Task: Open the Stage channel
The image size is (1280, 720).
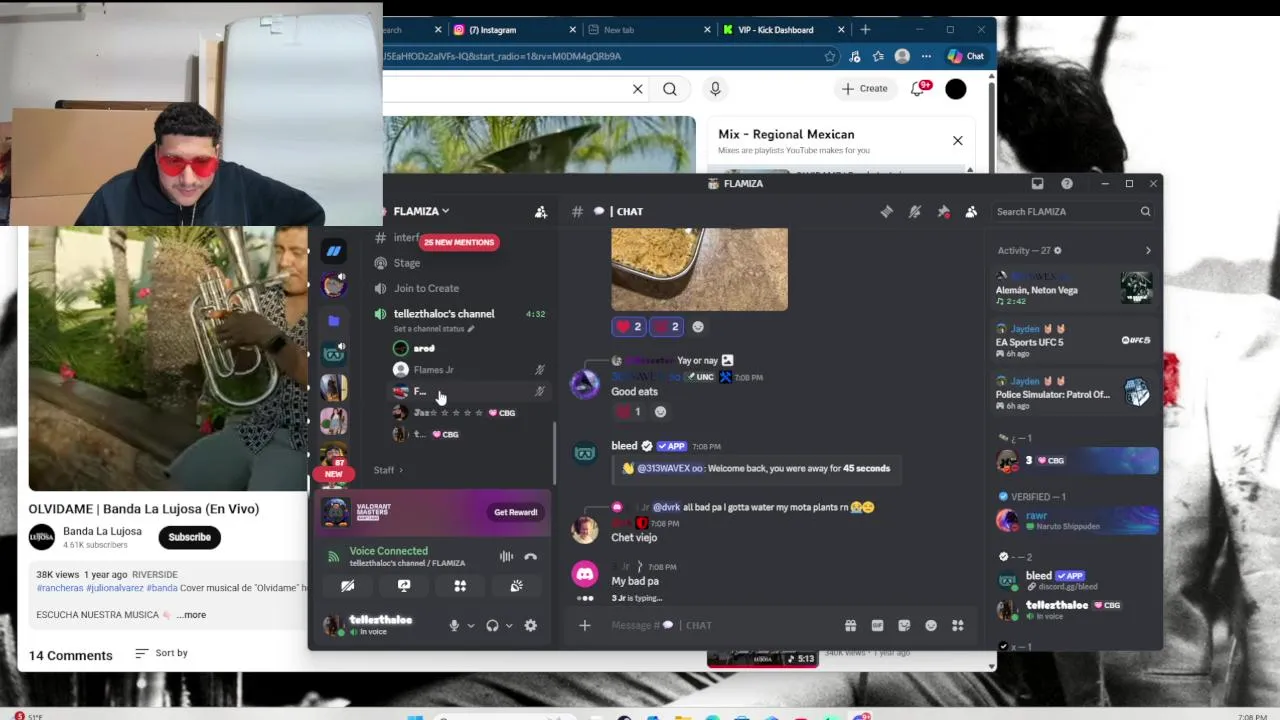Action: tap(407, 263)
